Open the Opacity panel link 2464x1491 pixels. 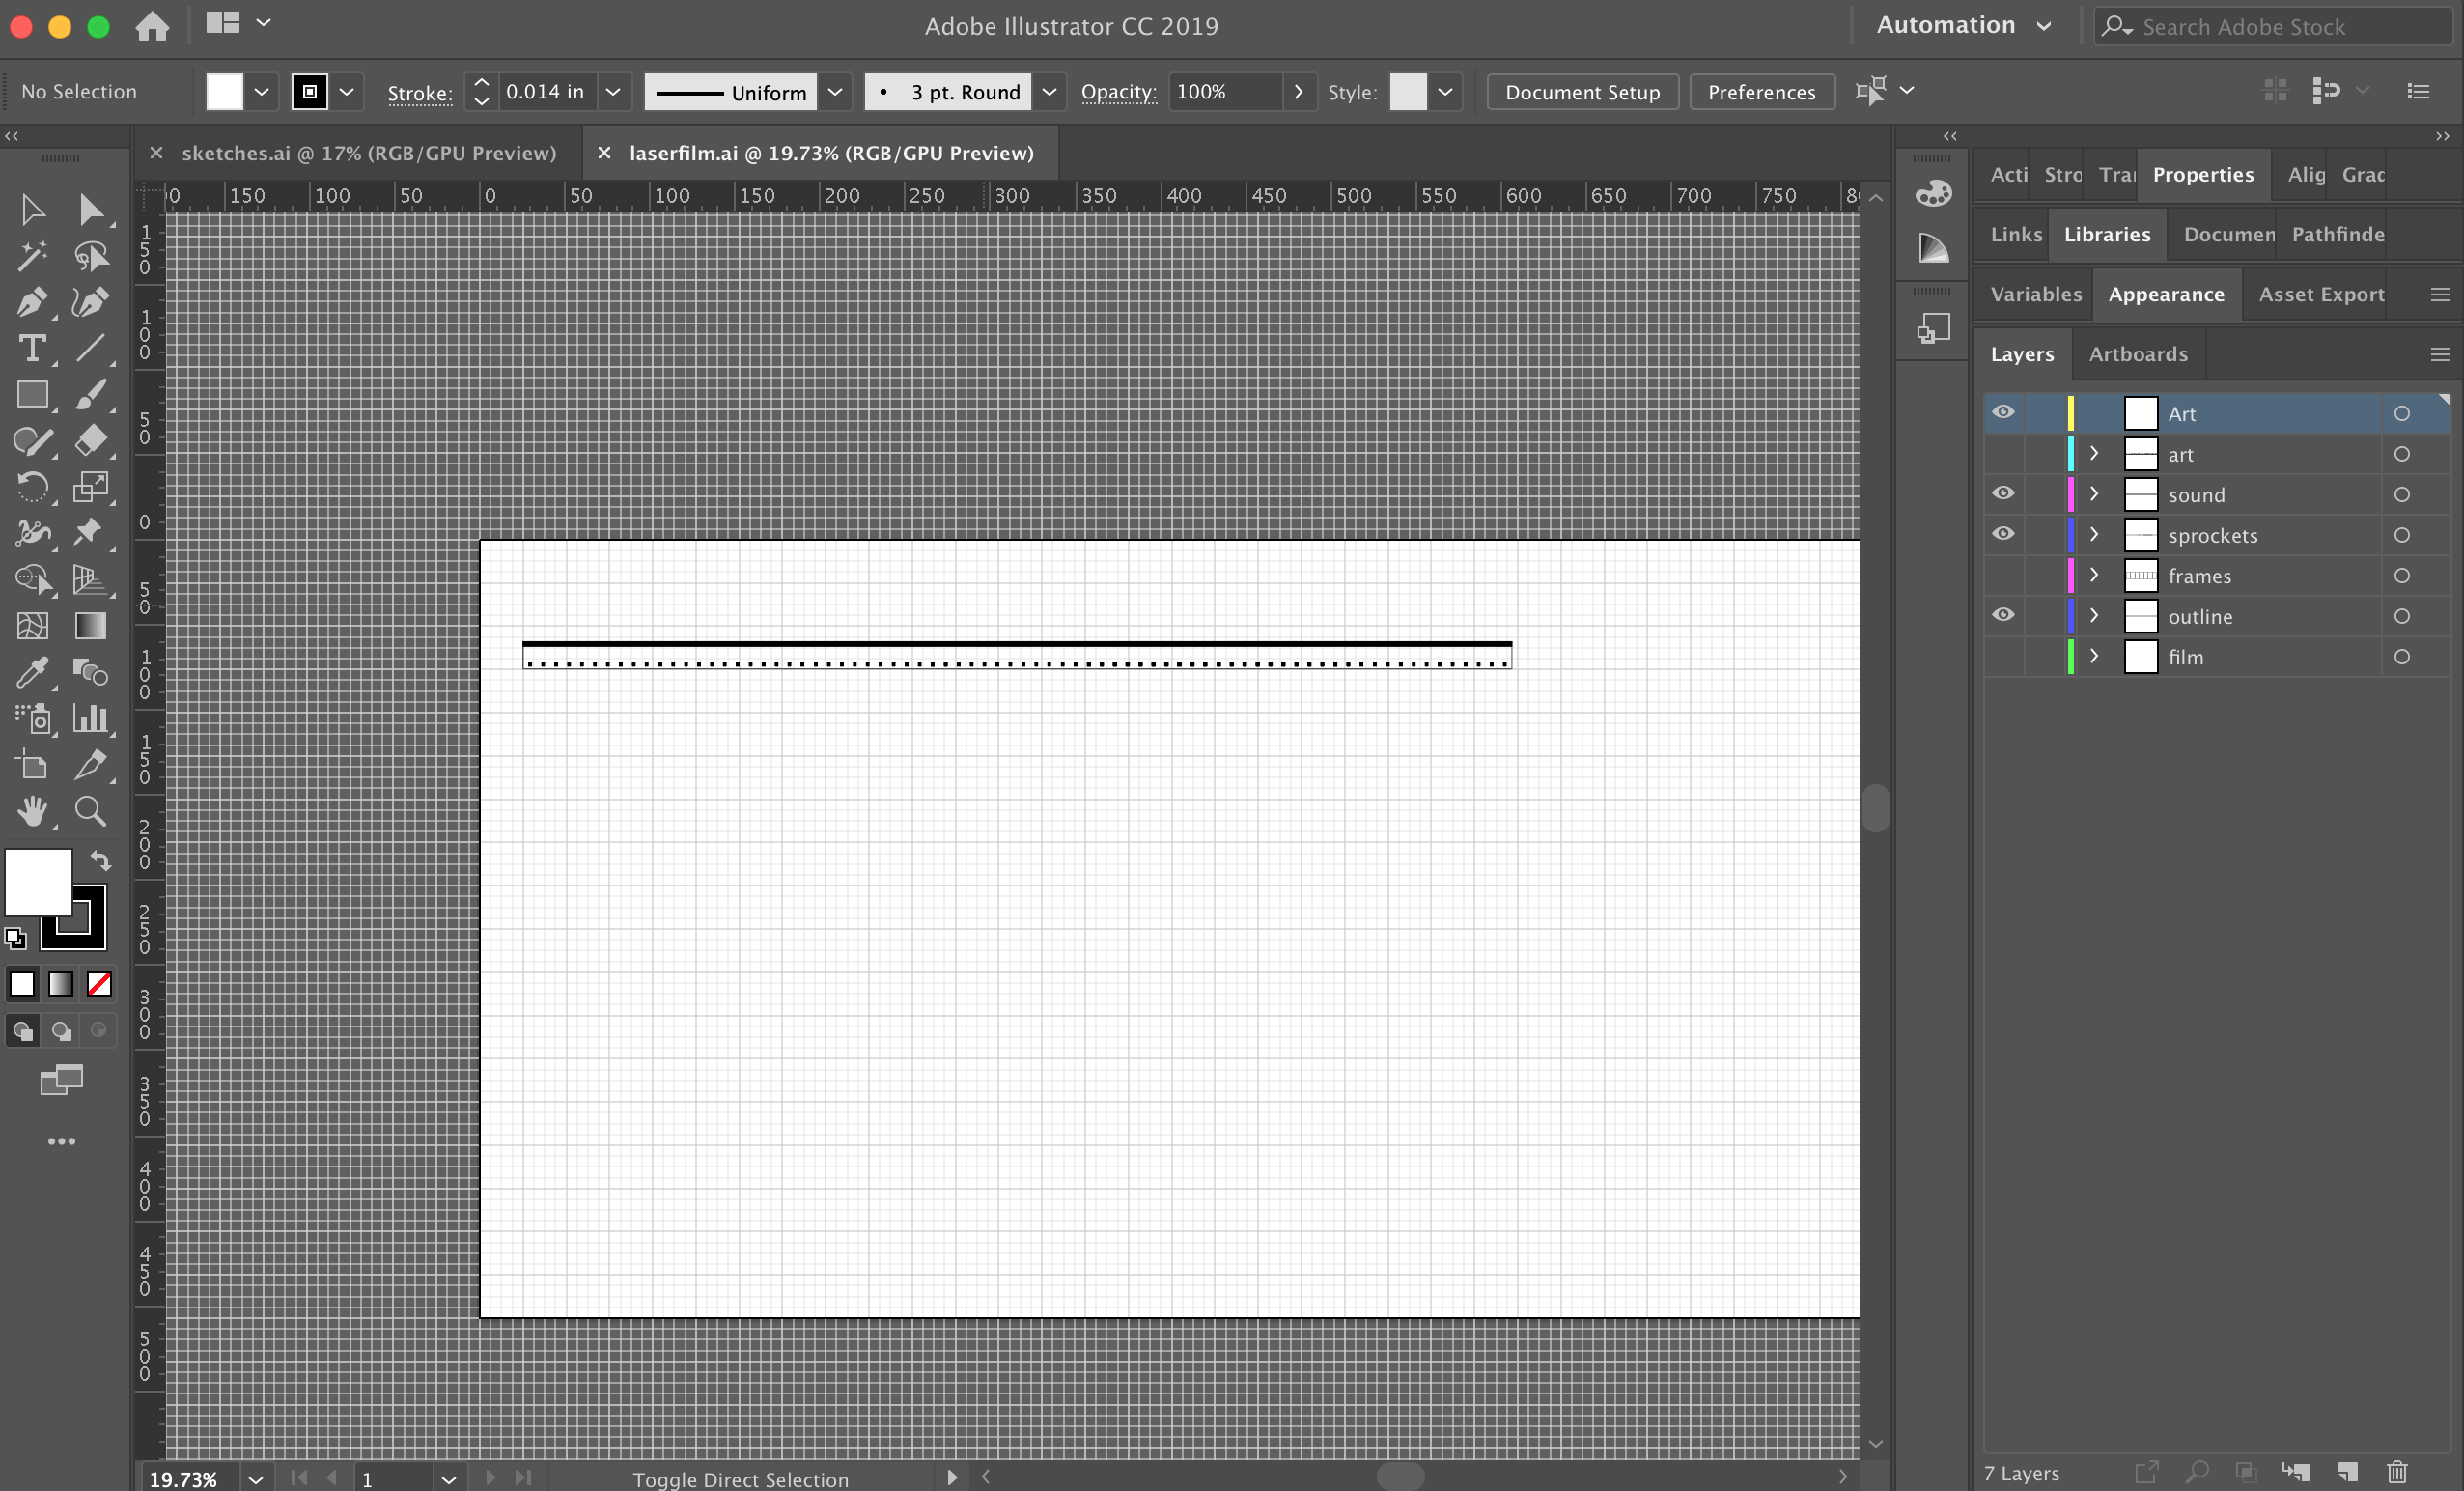(1118, 92)
